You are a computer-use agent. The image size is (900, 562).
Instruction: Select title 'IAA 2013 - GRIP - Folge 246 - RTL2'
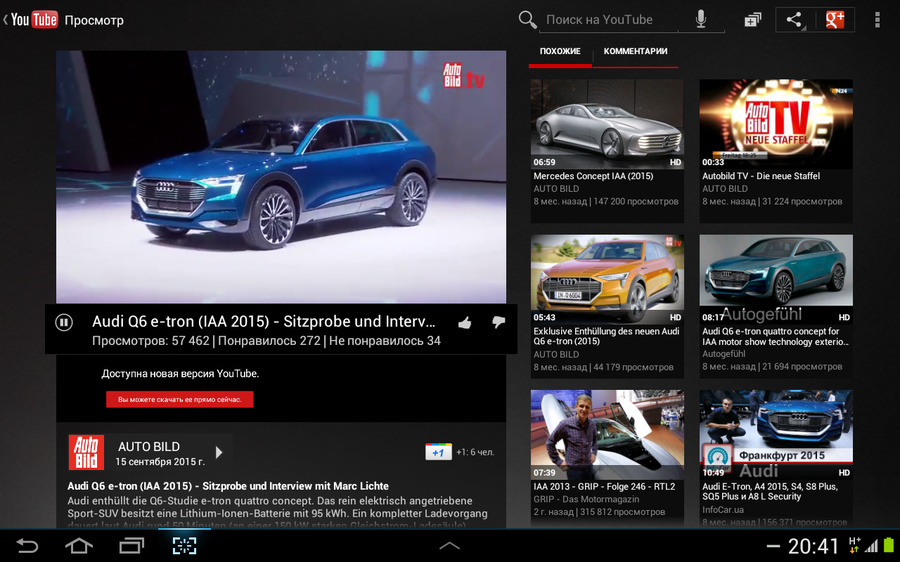point(604,487)
